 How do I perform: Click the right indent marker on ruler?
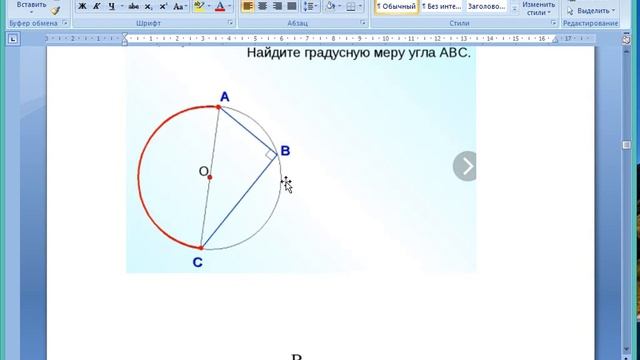555,40
